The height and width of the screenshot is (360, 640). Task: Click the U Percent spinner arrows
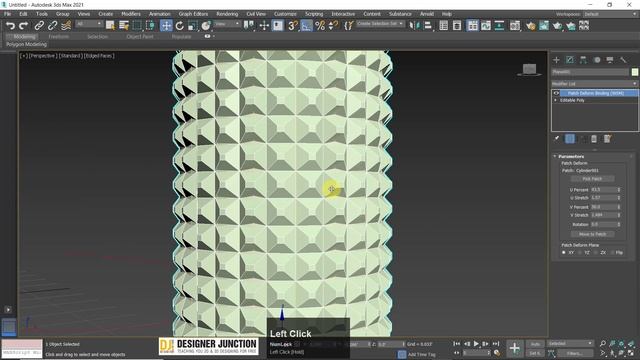coord(619,190)
